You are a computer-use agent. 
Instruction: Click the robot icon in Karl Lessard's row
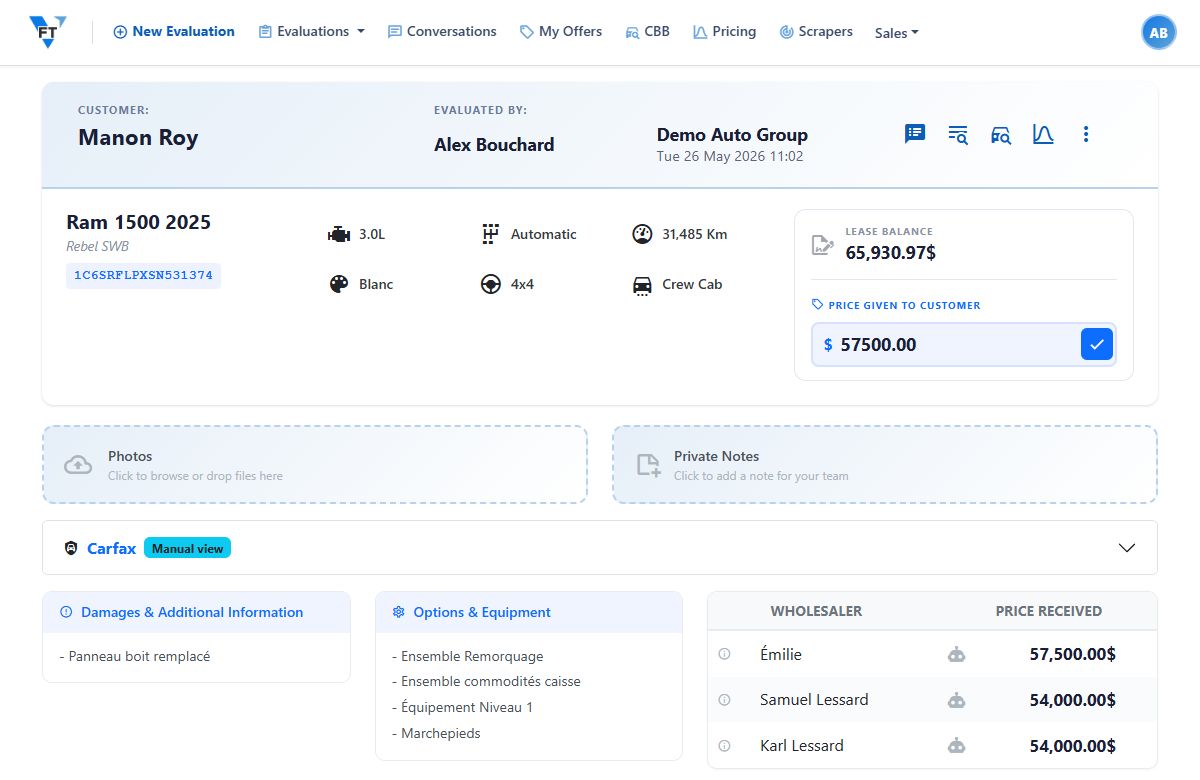(x=957, y=746)
